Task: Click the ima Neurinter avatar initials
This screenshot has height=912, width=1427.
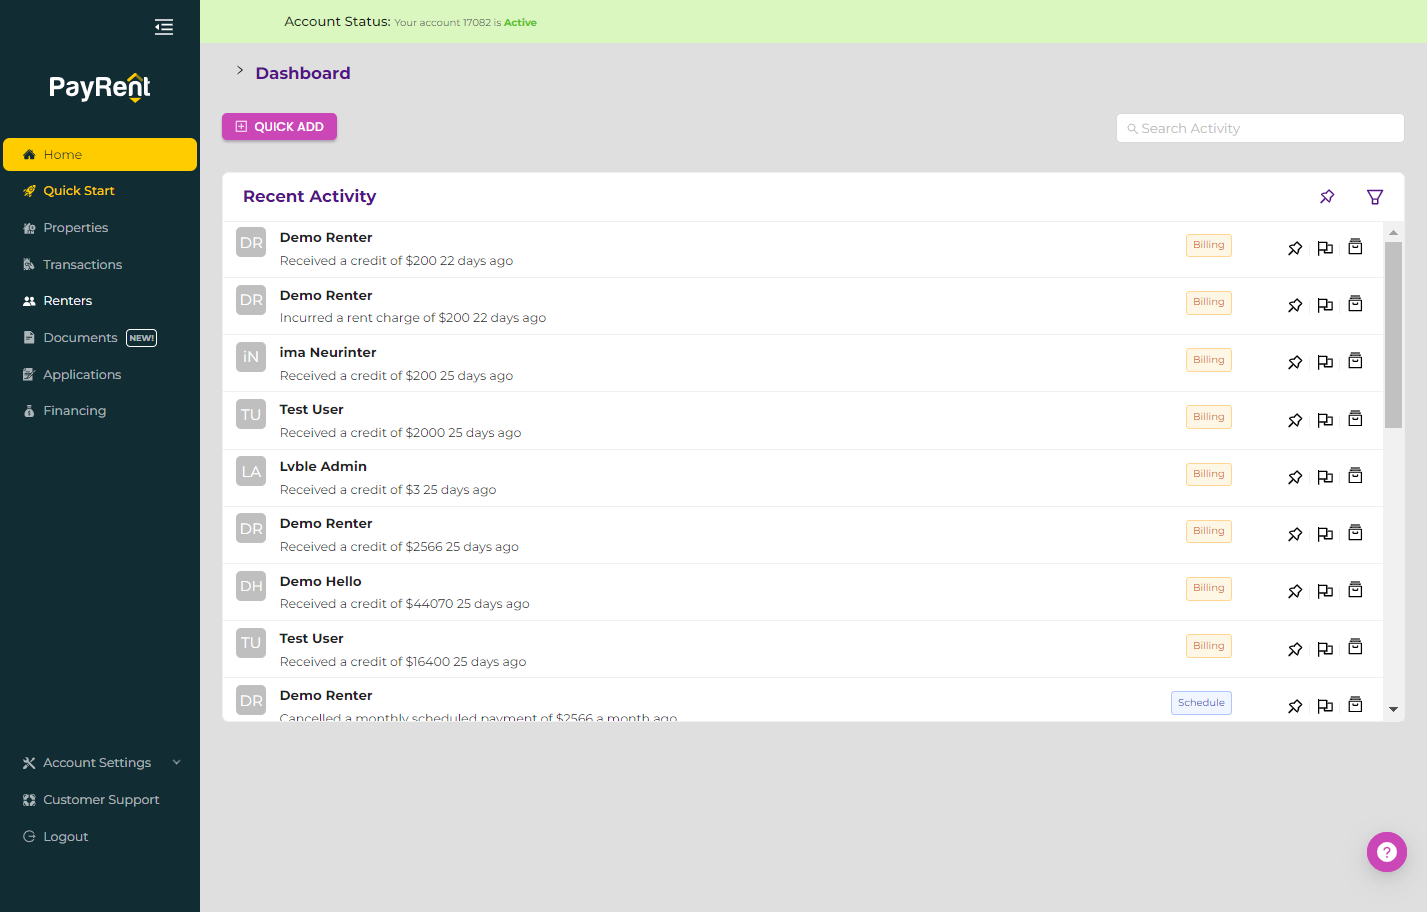Action: coord(251,357)
